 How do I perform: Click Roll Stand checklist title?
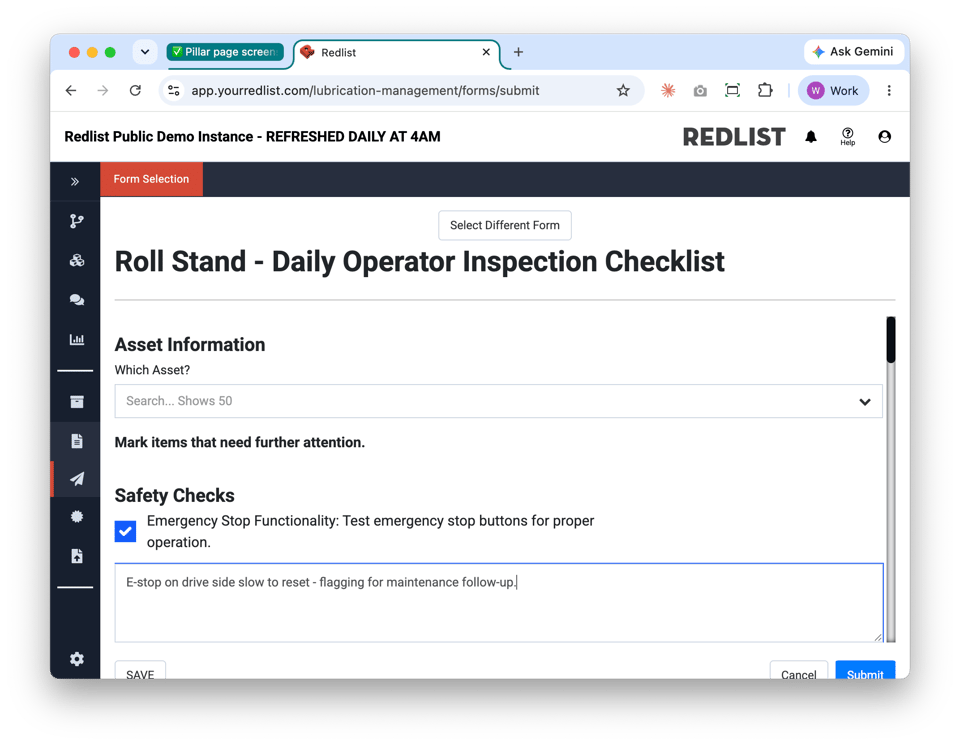click(x=419, y=262)
